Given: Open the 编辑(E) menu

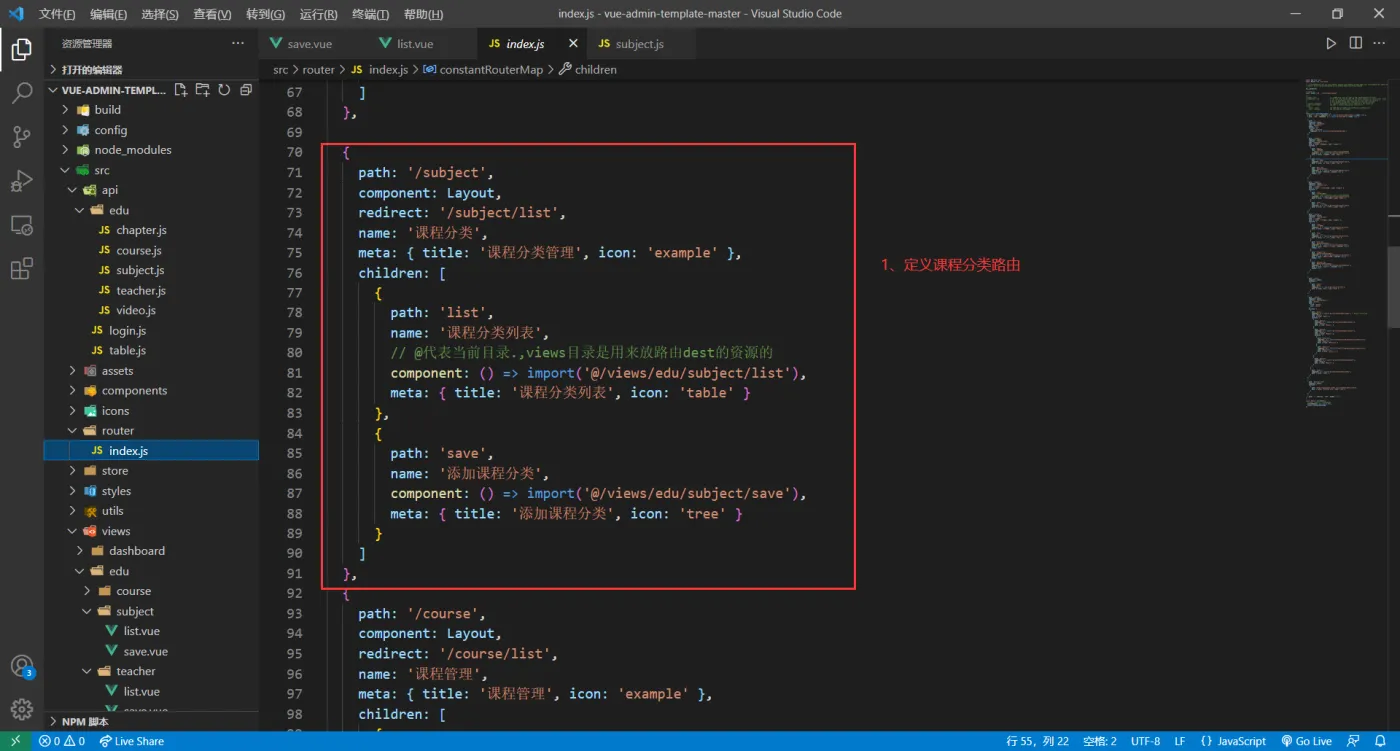Looking at the screenshot, I should coord(108,14).
